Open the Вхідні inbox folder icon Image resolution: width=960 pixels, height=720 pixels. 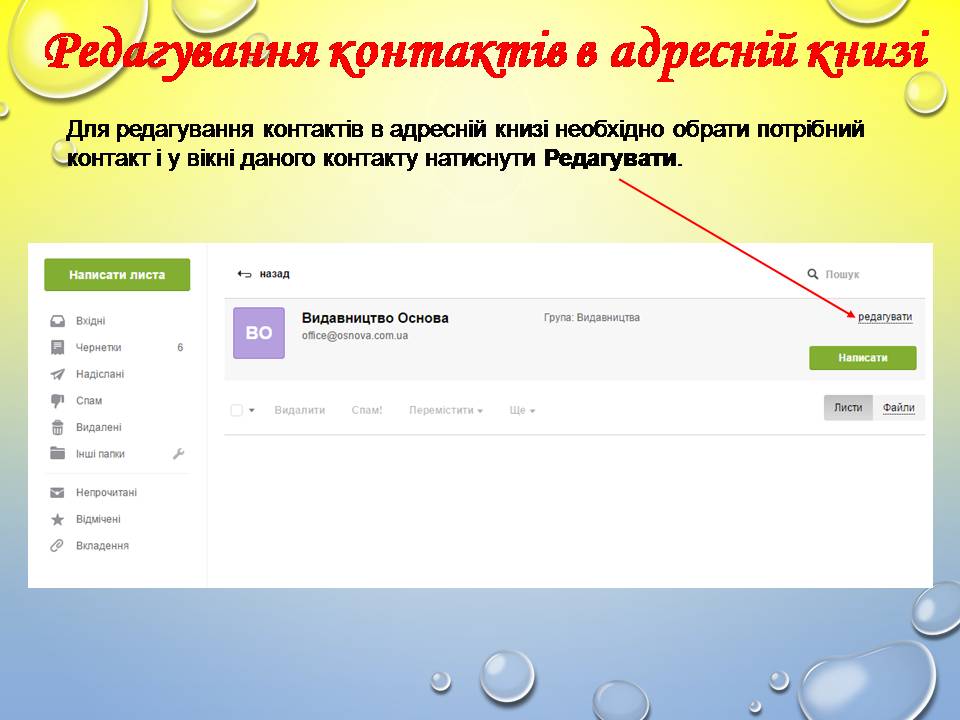pos(58,321)
